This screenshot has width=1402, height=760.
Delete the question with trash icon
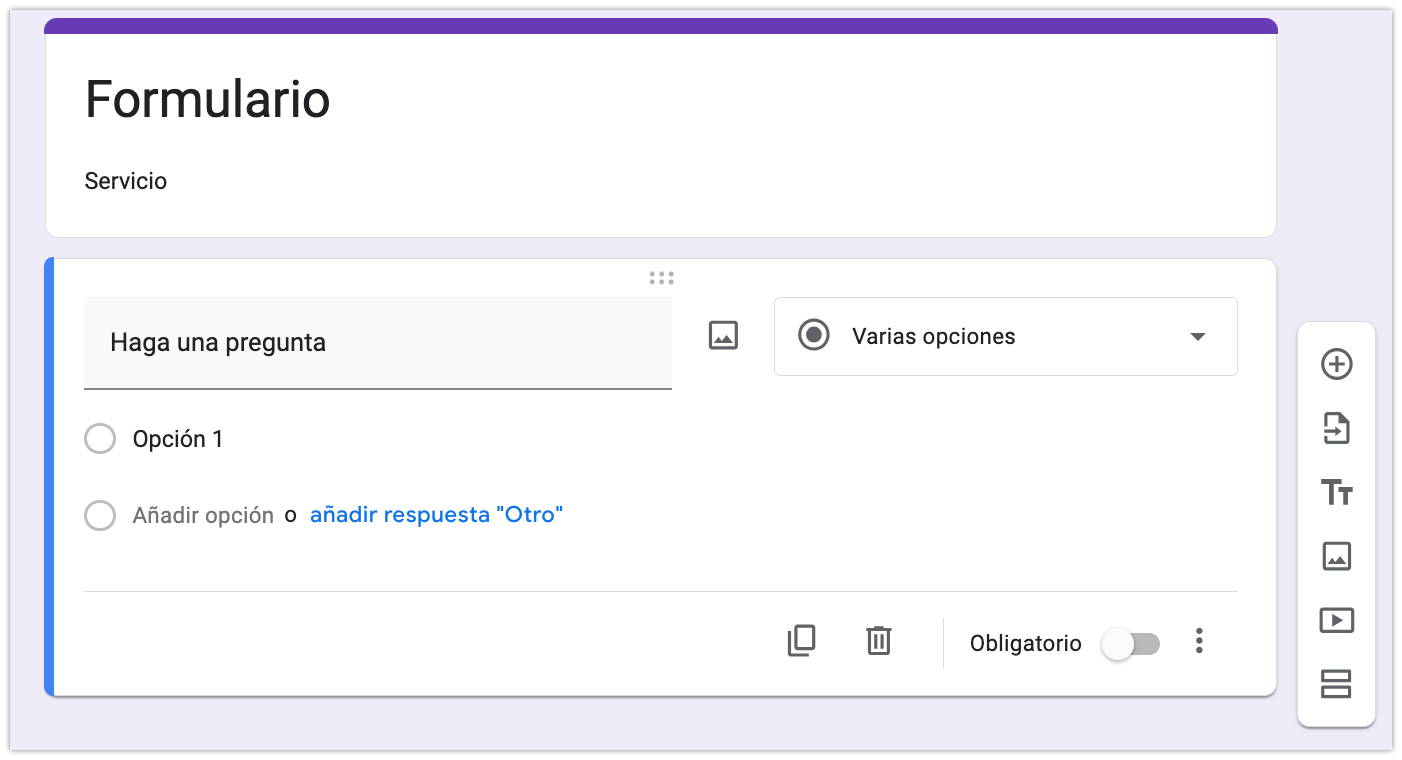878,640
